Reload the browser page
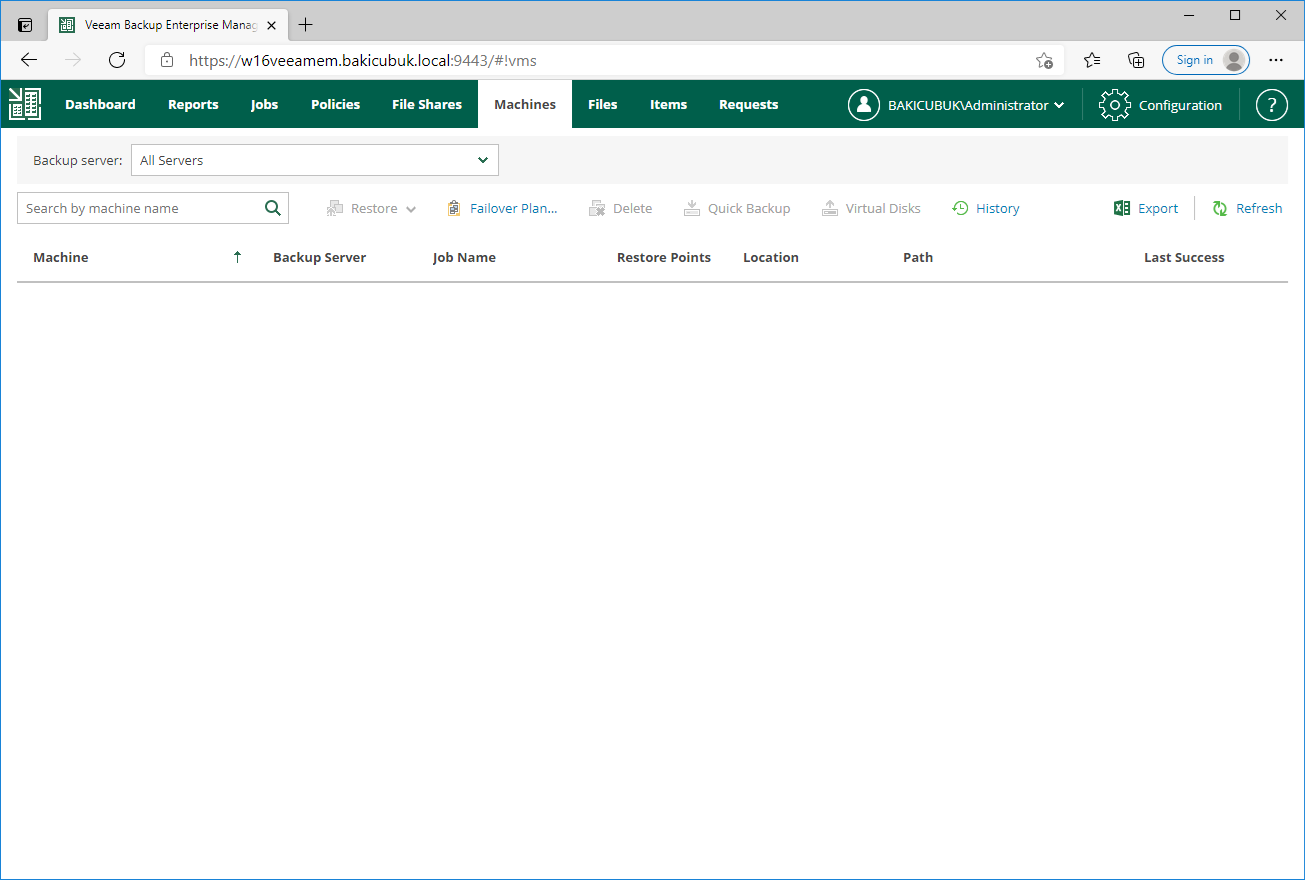 [x=117, y=60]
